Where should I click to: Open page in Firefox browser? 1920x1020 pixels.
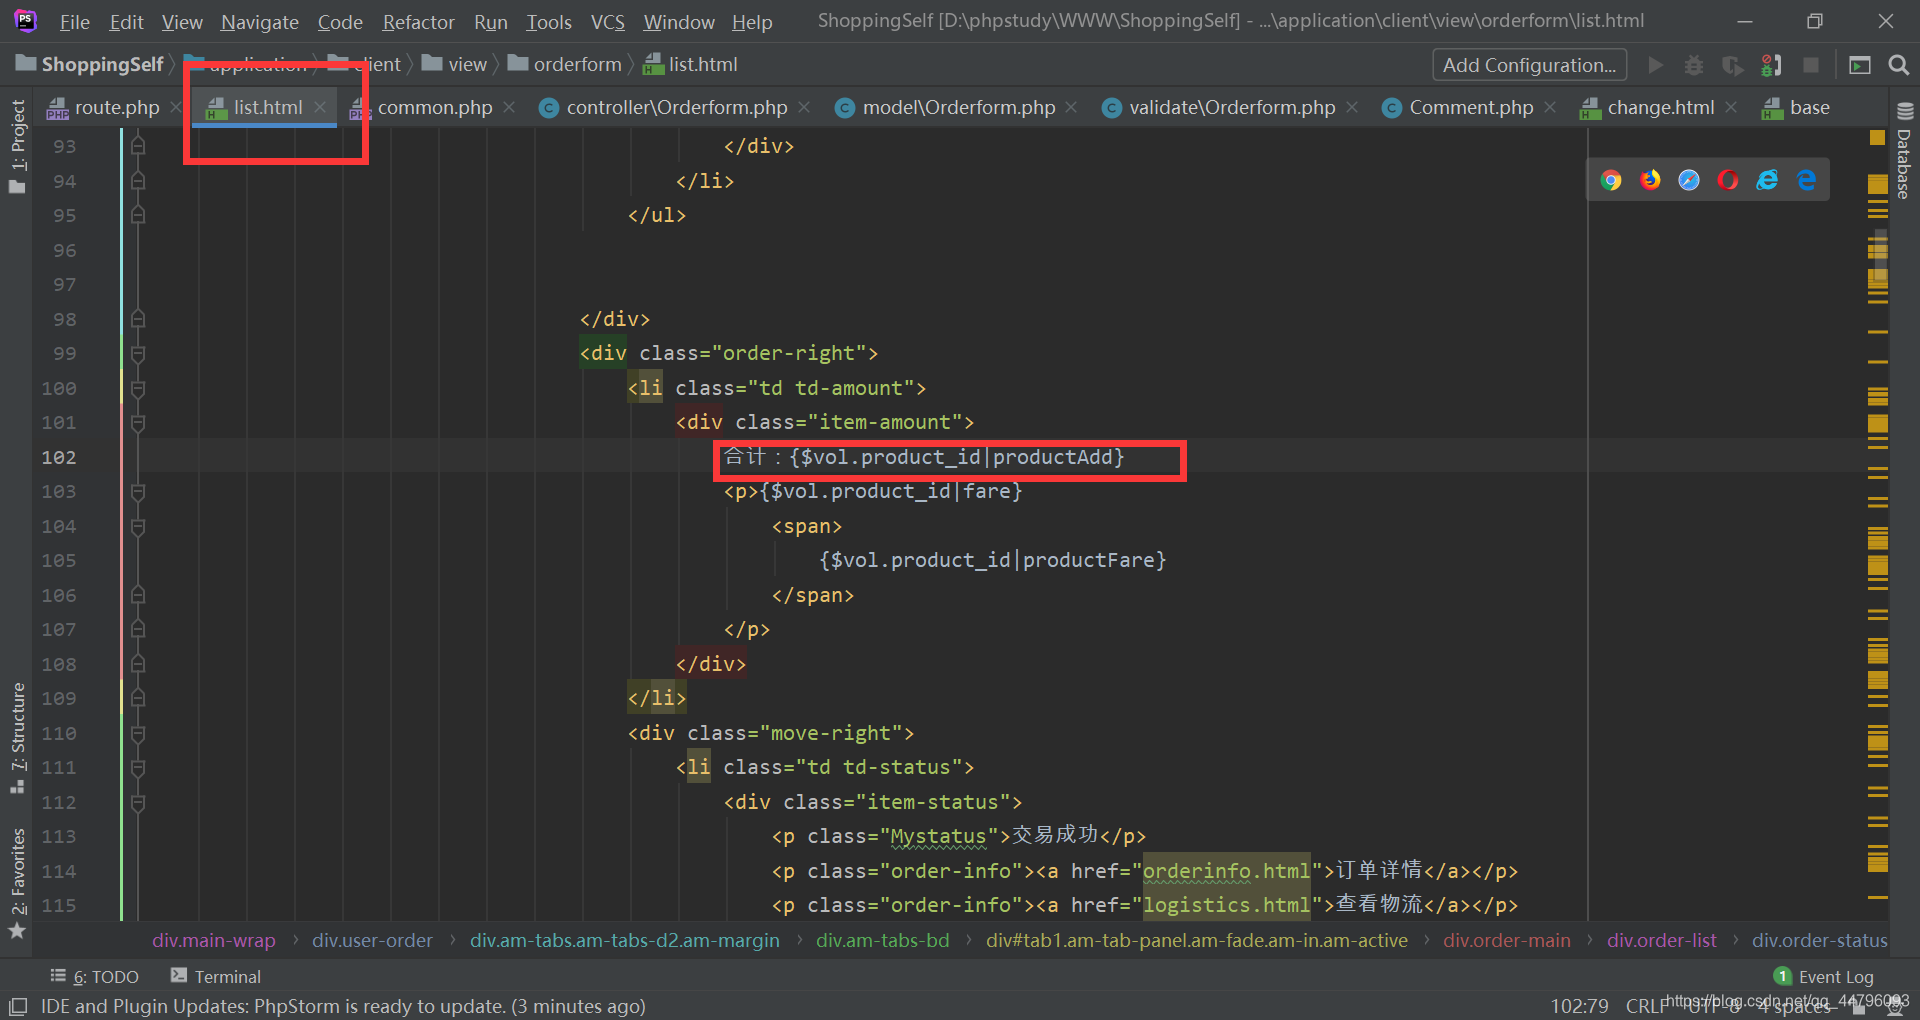pyautogui.click(x=1650, y=180)
